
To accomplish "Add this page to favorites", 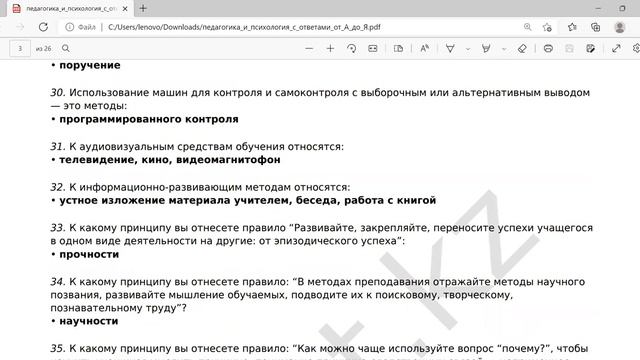I will coord(547,27).
